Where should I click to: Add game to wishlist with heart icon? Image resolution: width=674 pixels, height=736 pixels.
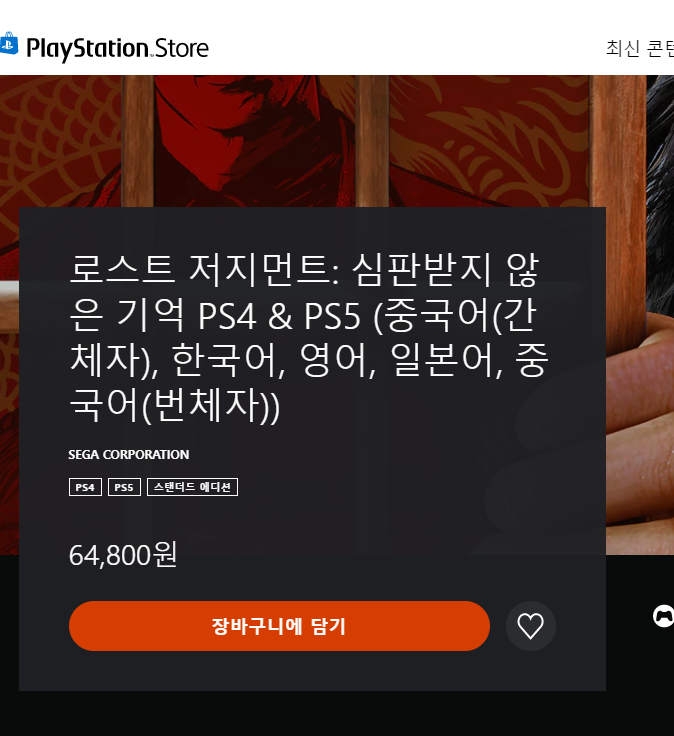530,626
